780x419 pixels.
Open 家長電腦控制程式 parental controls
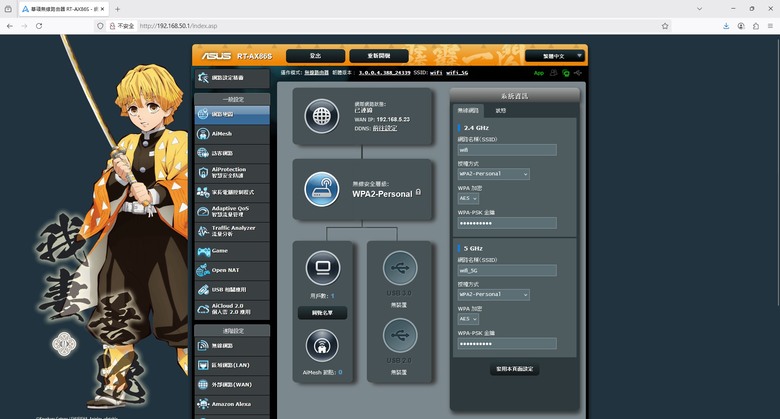pos(232,192)
